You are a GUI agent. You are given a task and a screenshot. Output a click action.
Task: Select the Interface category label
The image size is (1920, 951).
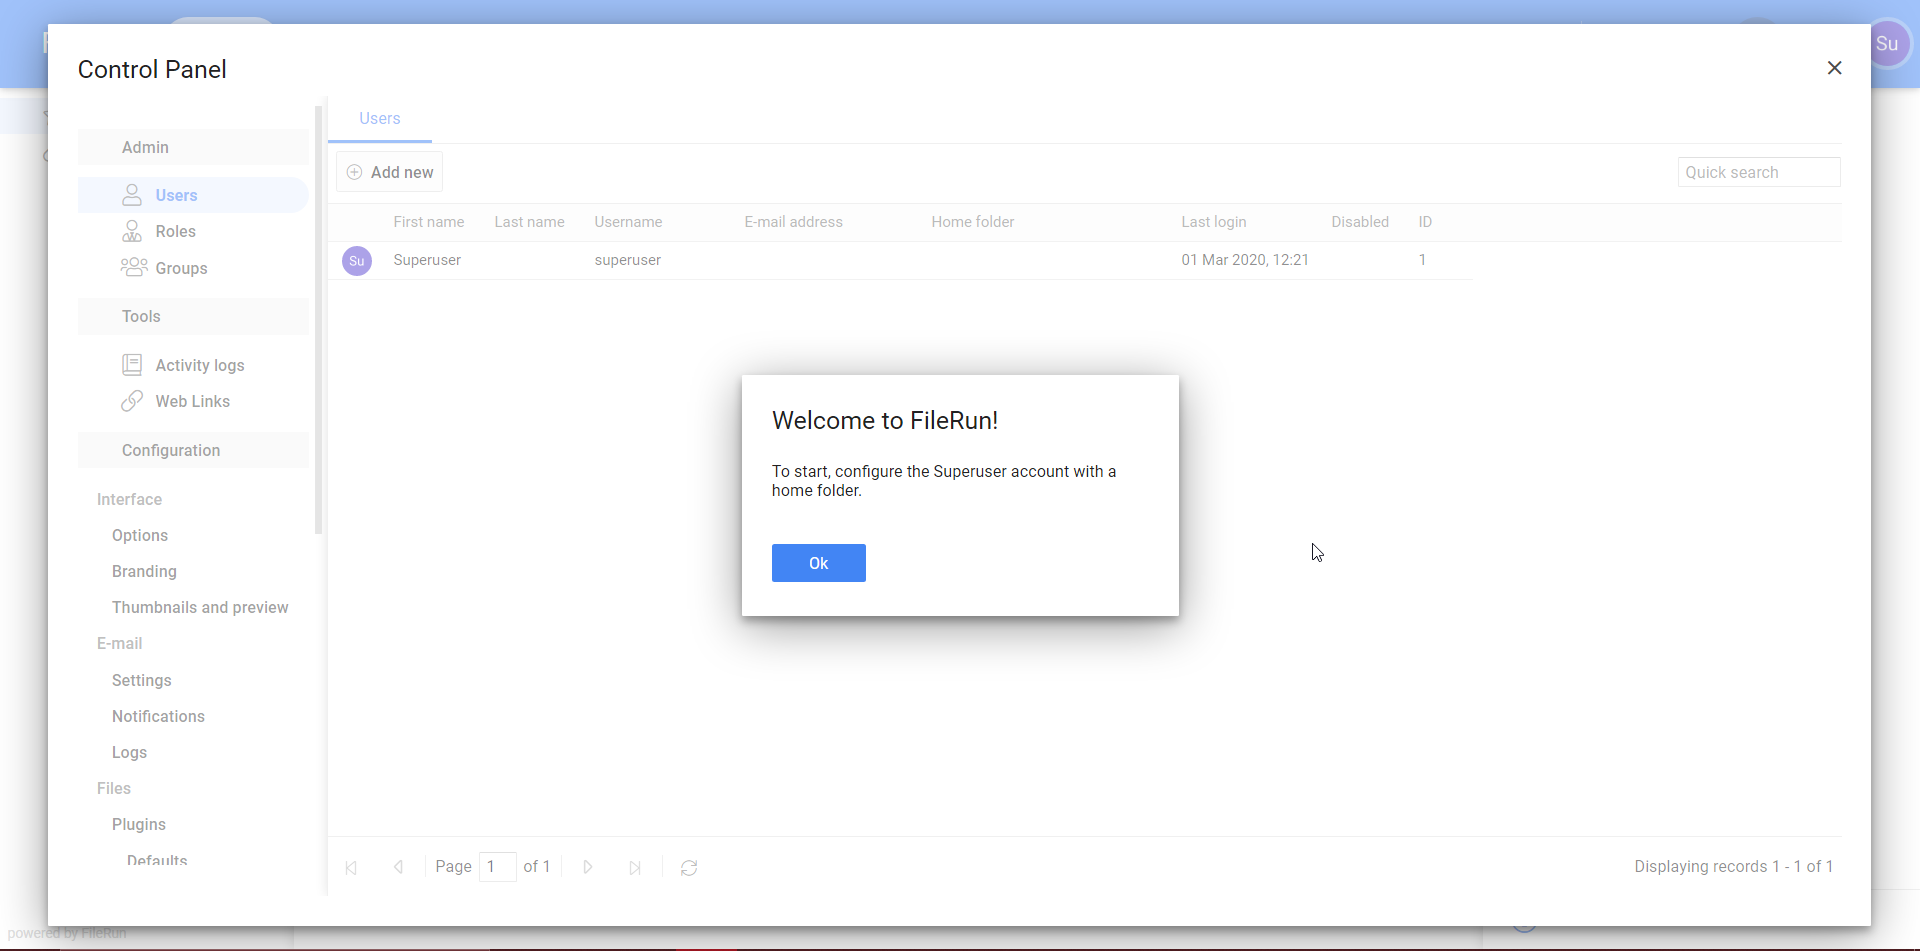point(129,499)
